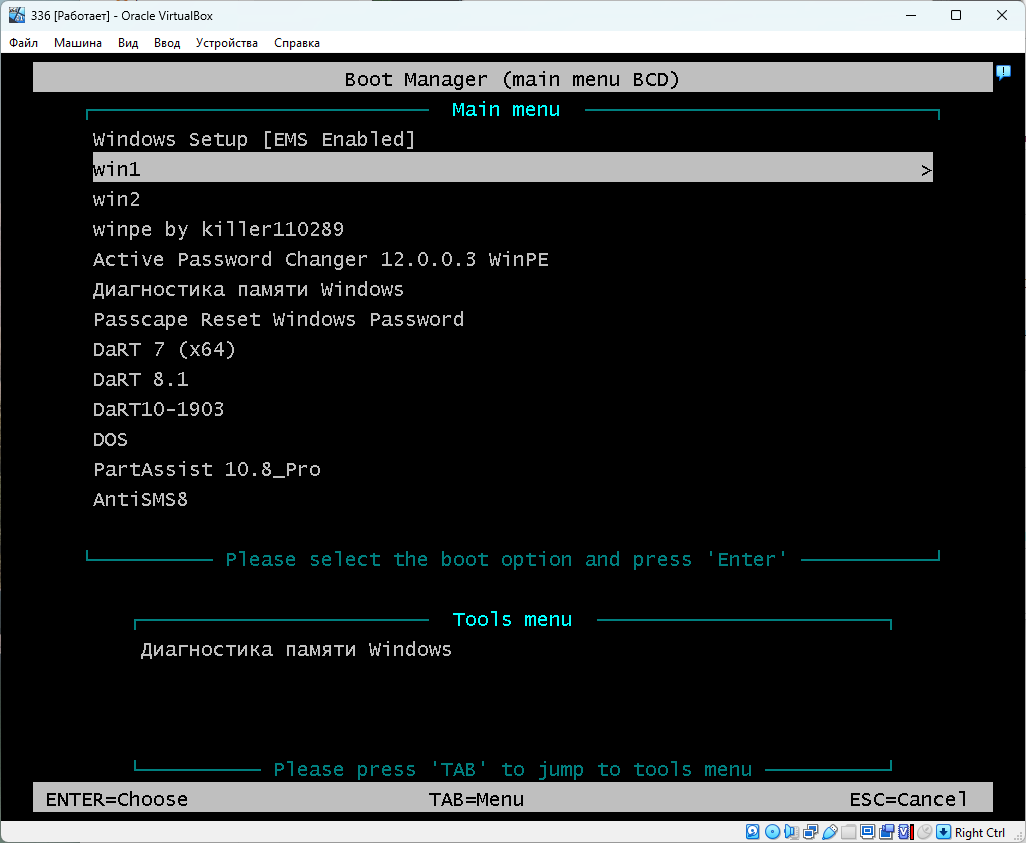Expand the Справка dropdown menu
The image size is (1026, 843).
296,43
